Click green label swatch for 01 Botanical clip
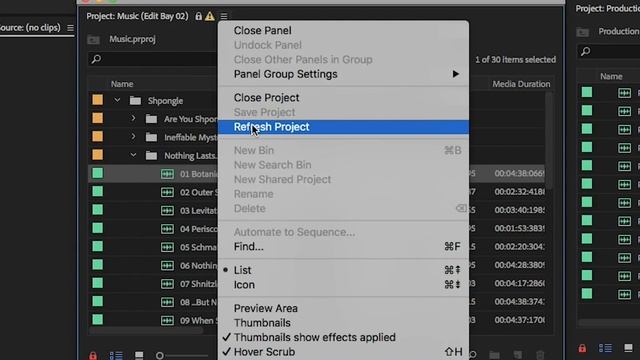640x360 pixels. tap(98, 173)
